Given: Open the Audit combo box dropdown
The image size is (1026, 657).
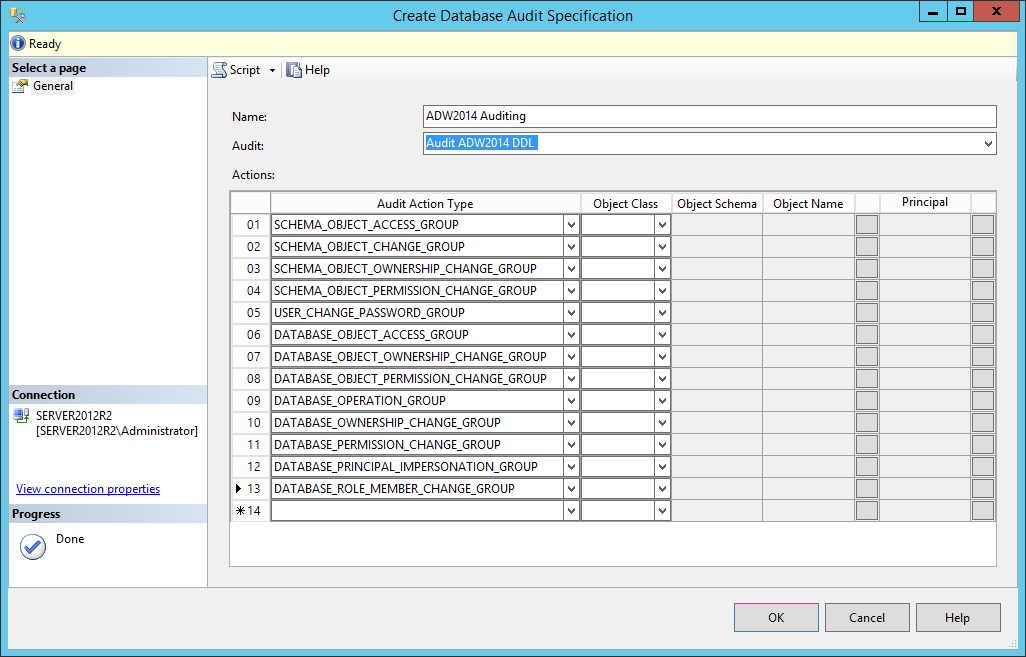Looking at the screenshot, I should (x=988, y=144).
